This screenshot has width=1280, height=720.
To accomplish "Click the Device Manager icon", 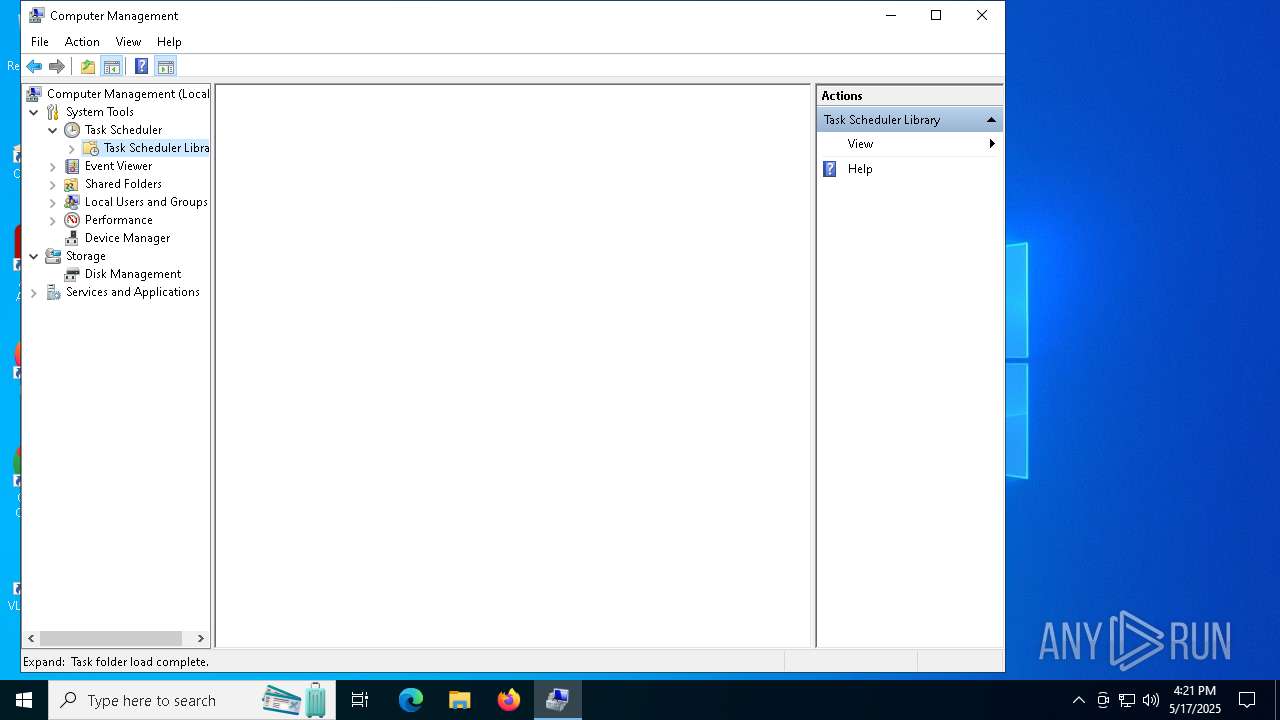I will [x=72, y=238].
